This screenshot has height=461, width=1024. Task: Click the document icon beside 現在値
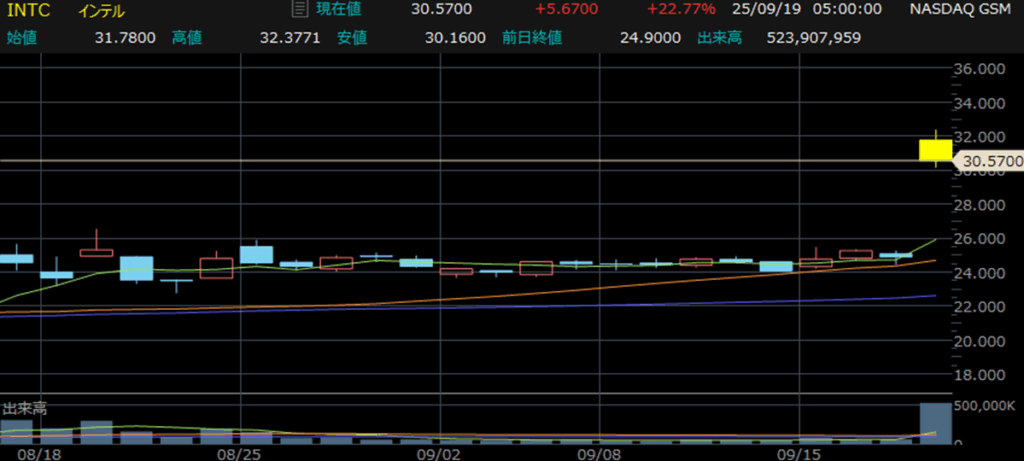click(298, 10)
